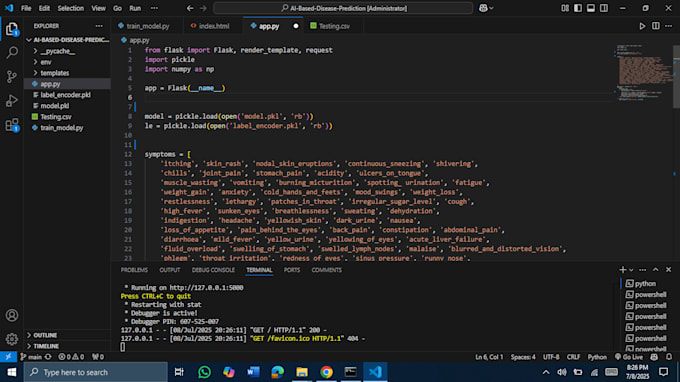Select the python terminal instance
The width and height of the screenshot is (680, 382).
click(645, 284)
